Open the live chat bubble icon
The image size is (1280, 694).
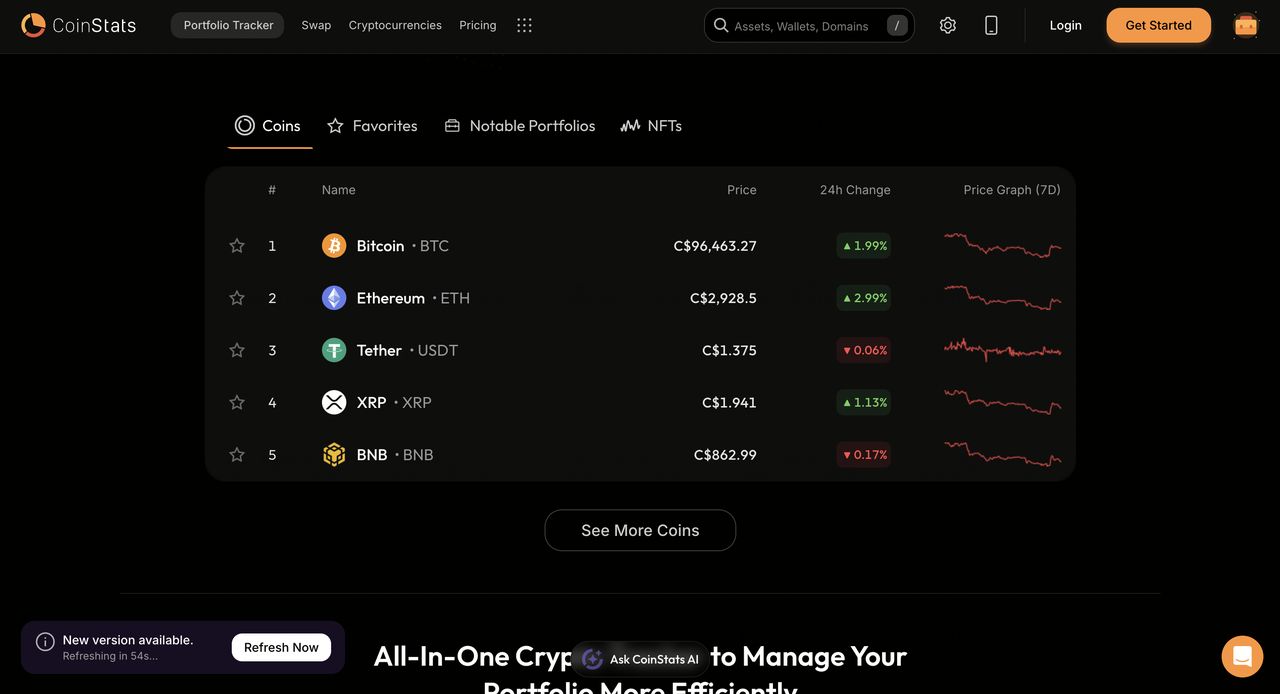coord(1242,656)
